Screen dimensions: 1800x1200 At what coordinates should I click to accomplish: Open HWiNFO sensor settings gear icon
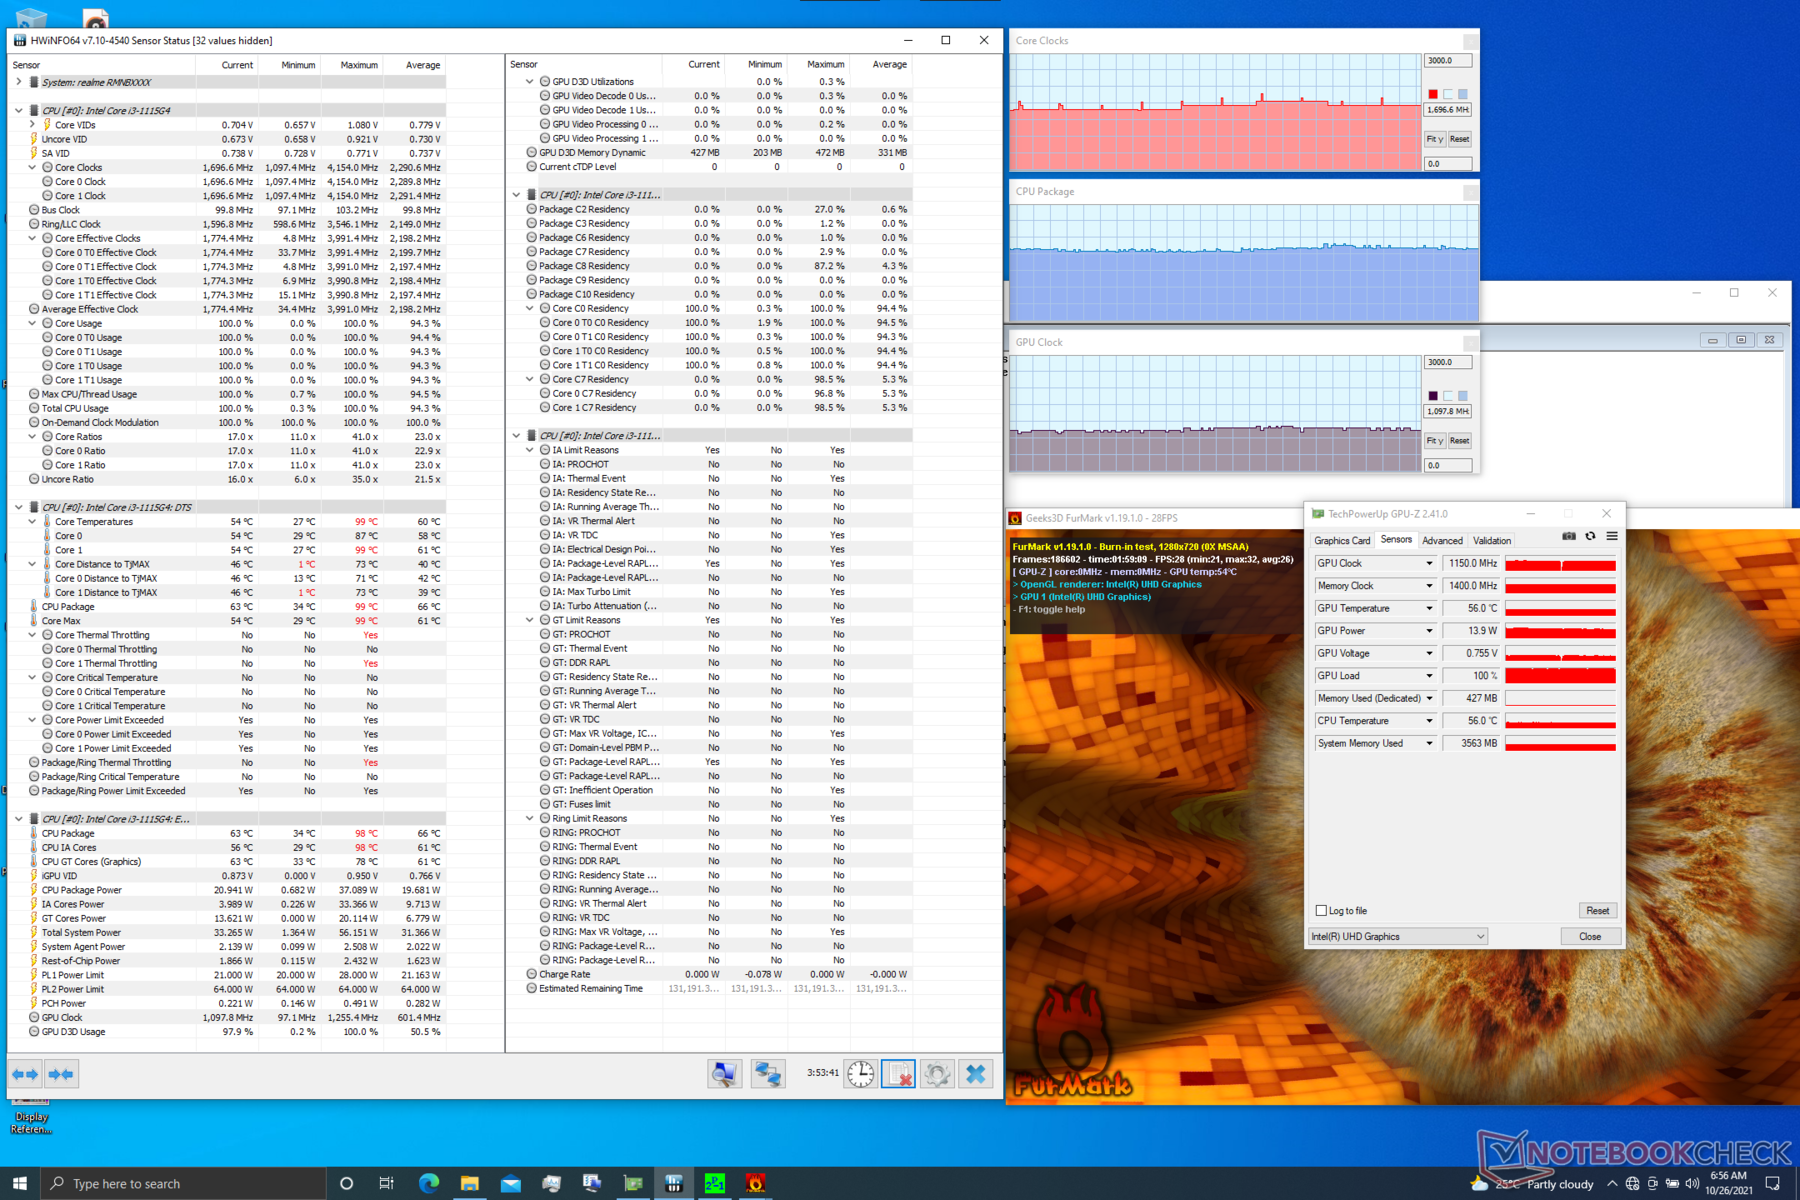point(937,1074)
